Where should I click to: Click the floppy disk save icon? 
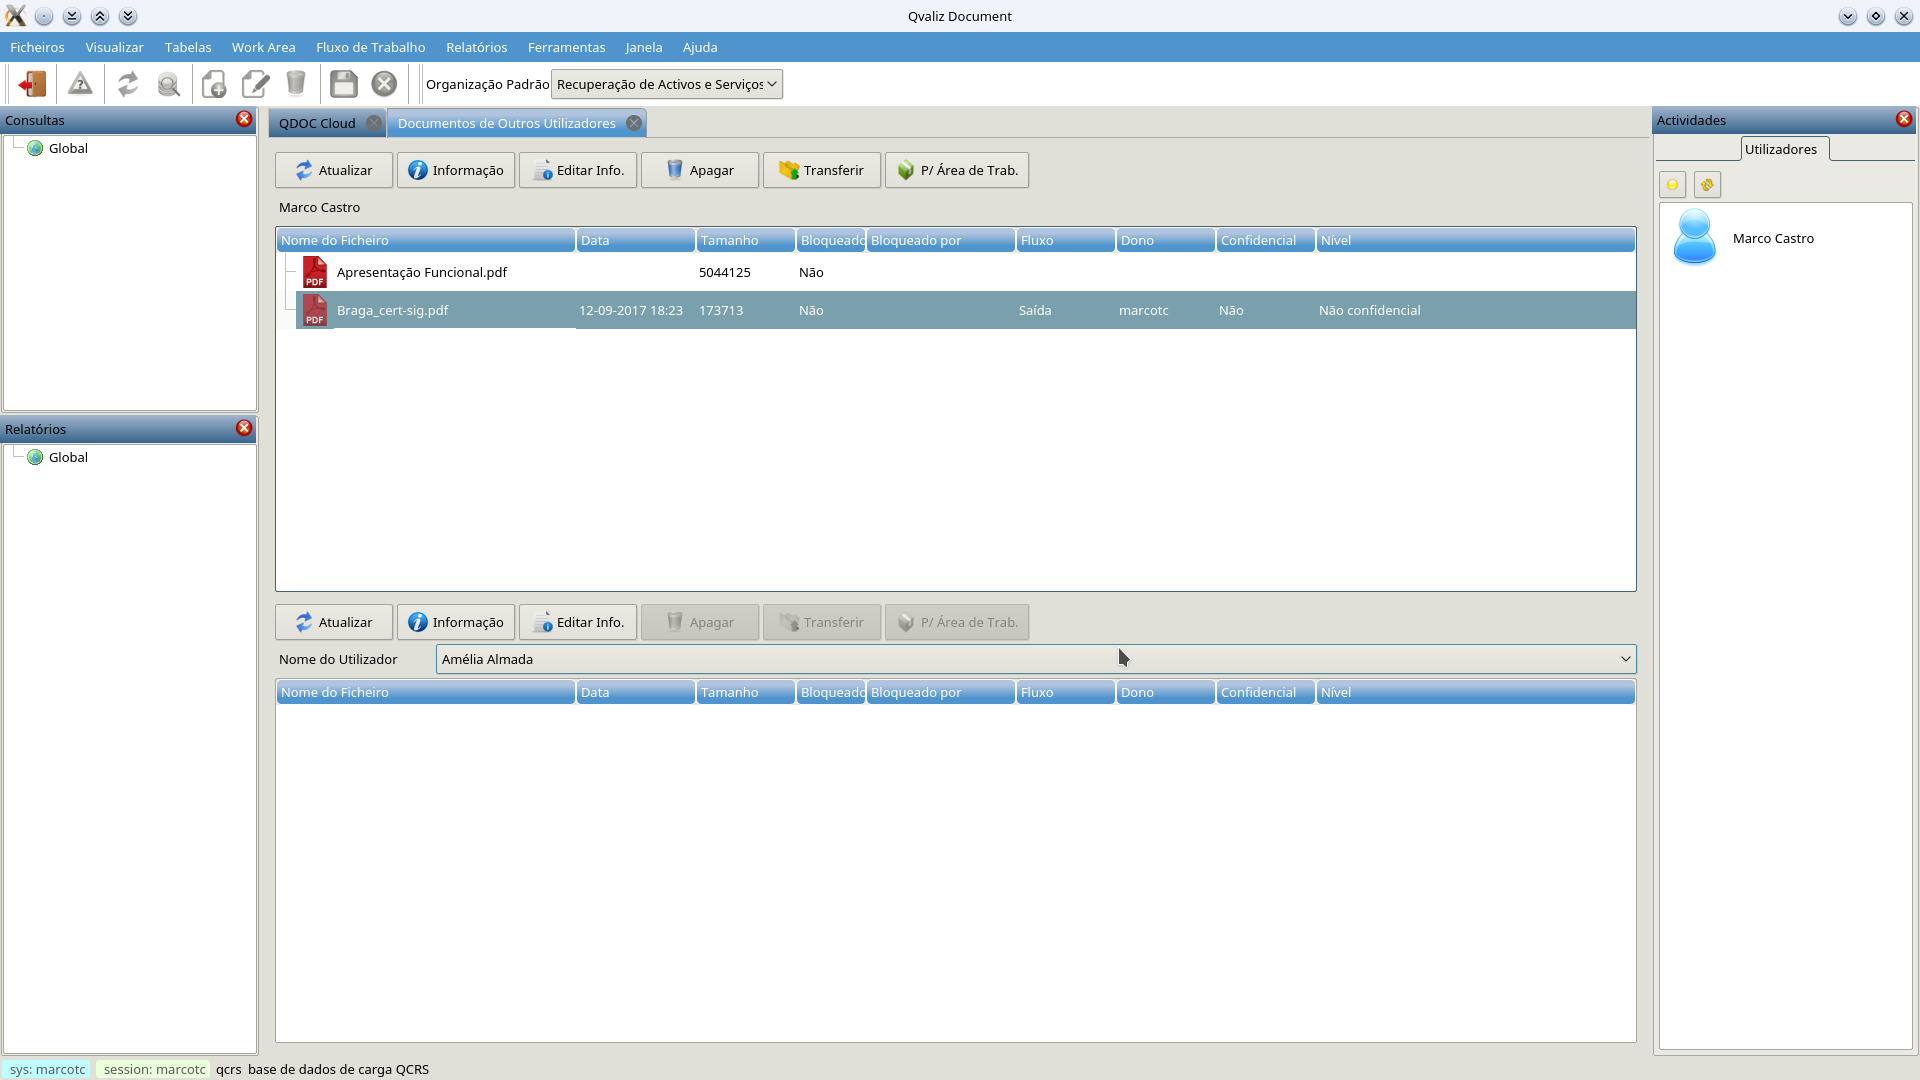click(344, 84)
